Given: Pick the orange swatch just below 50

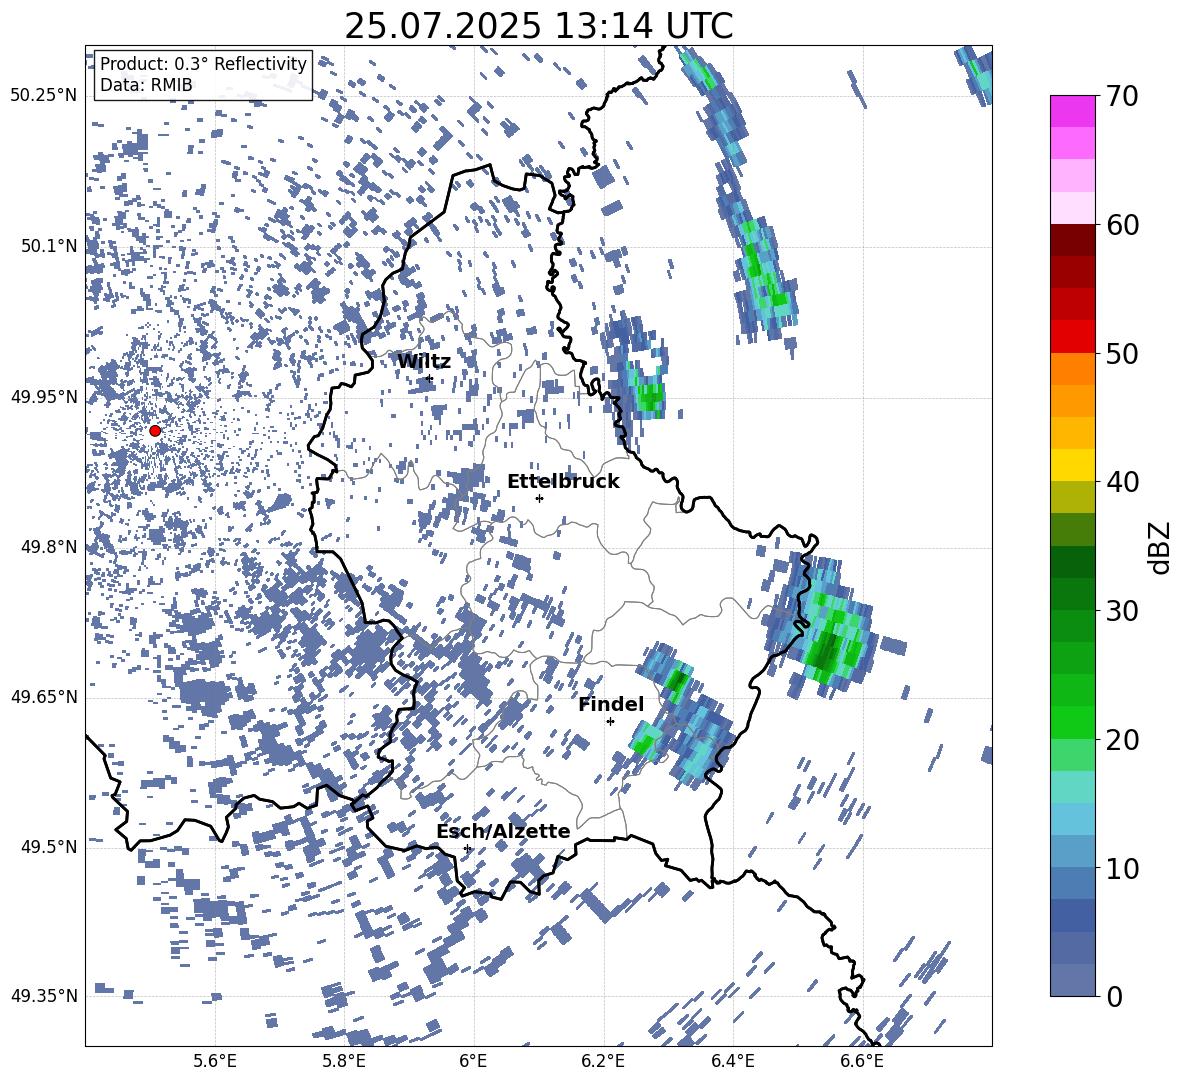Looking at the screenshot, I should [x=1072, y=369].
